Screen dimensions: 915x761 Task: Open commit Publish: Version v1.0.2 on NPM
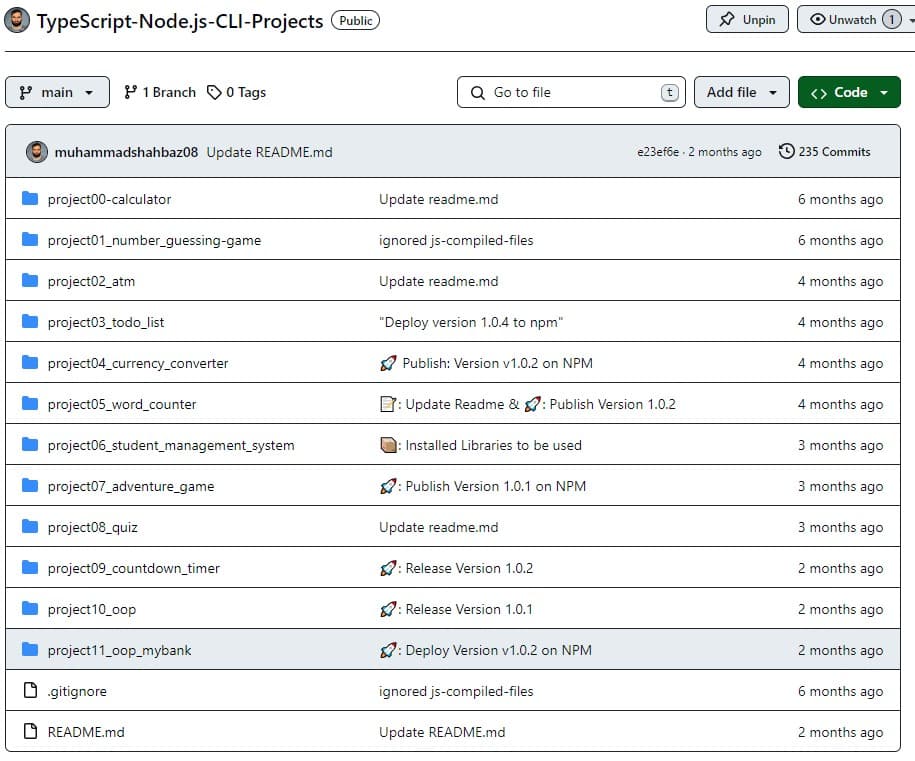pyautogui.click(x=486, y=364)
